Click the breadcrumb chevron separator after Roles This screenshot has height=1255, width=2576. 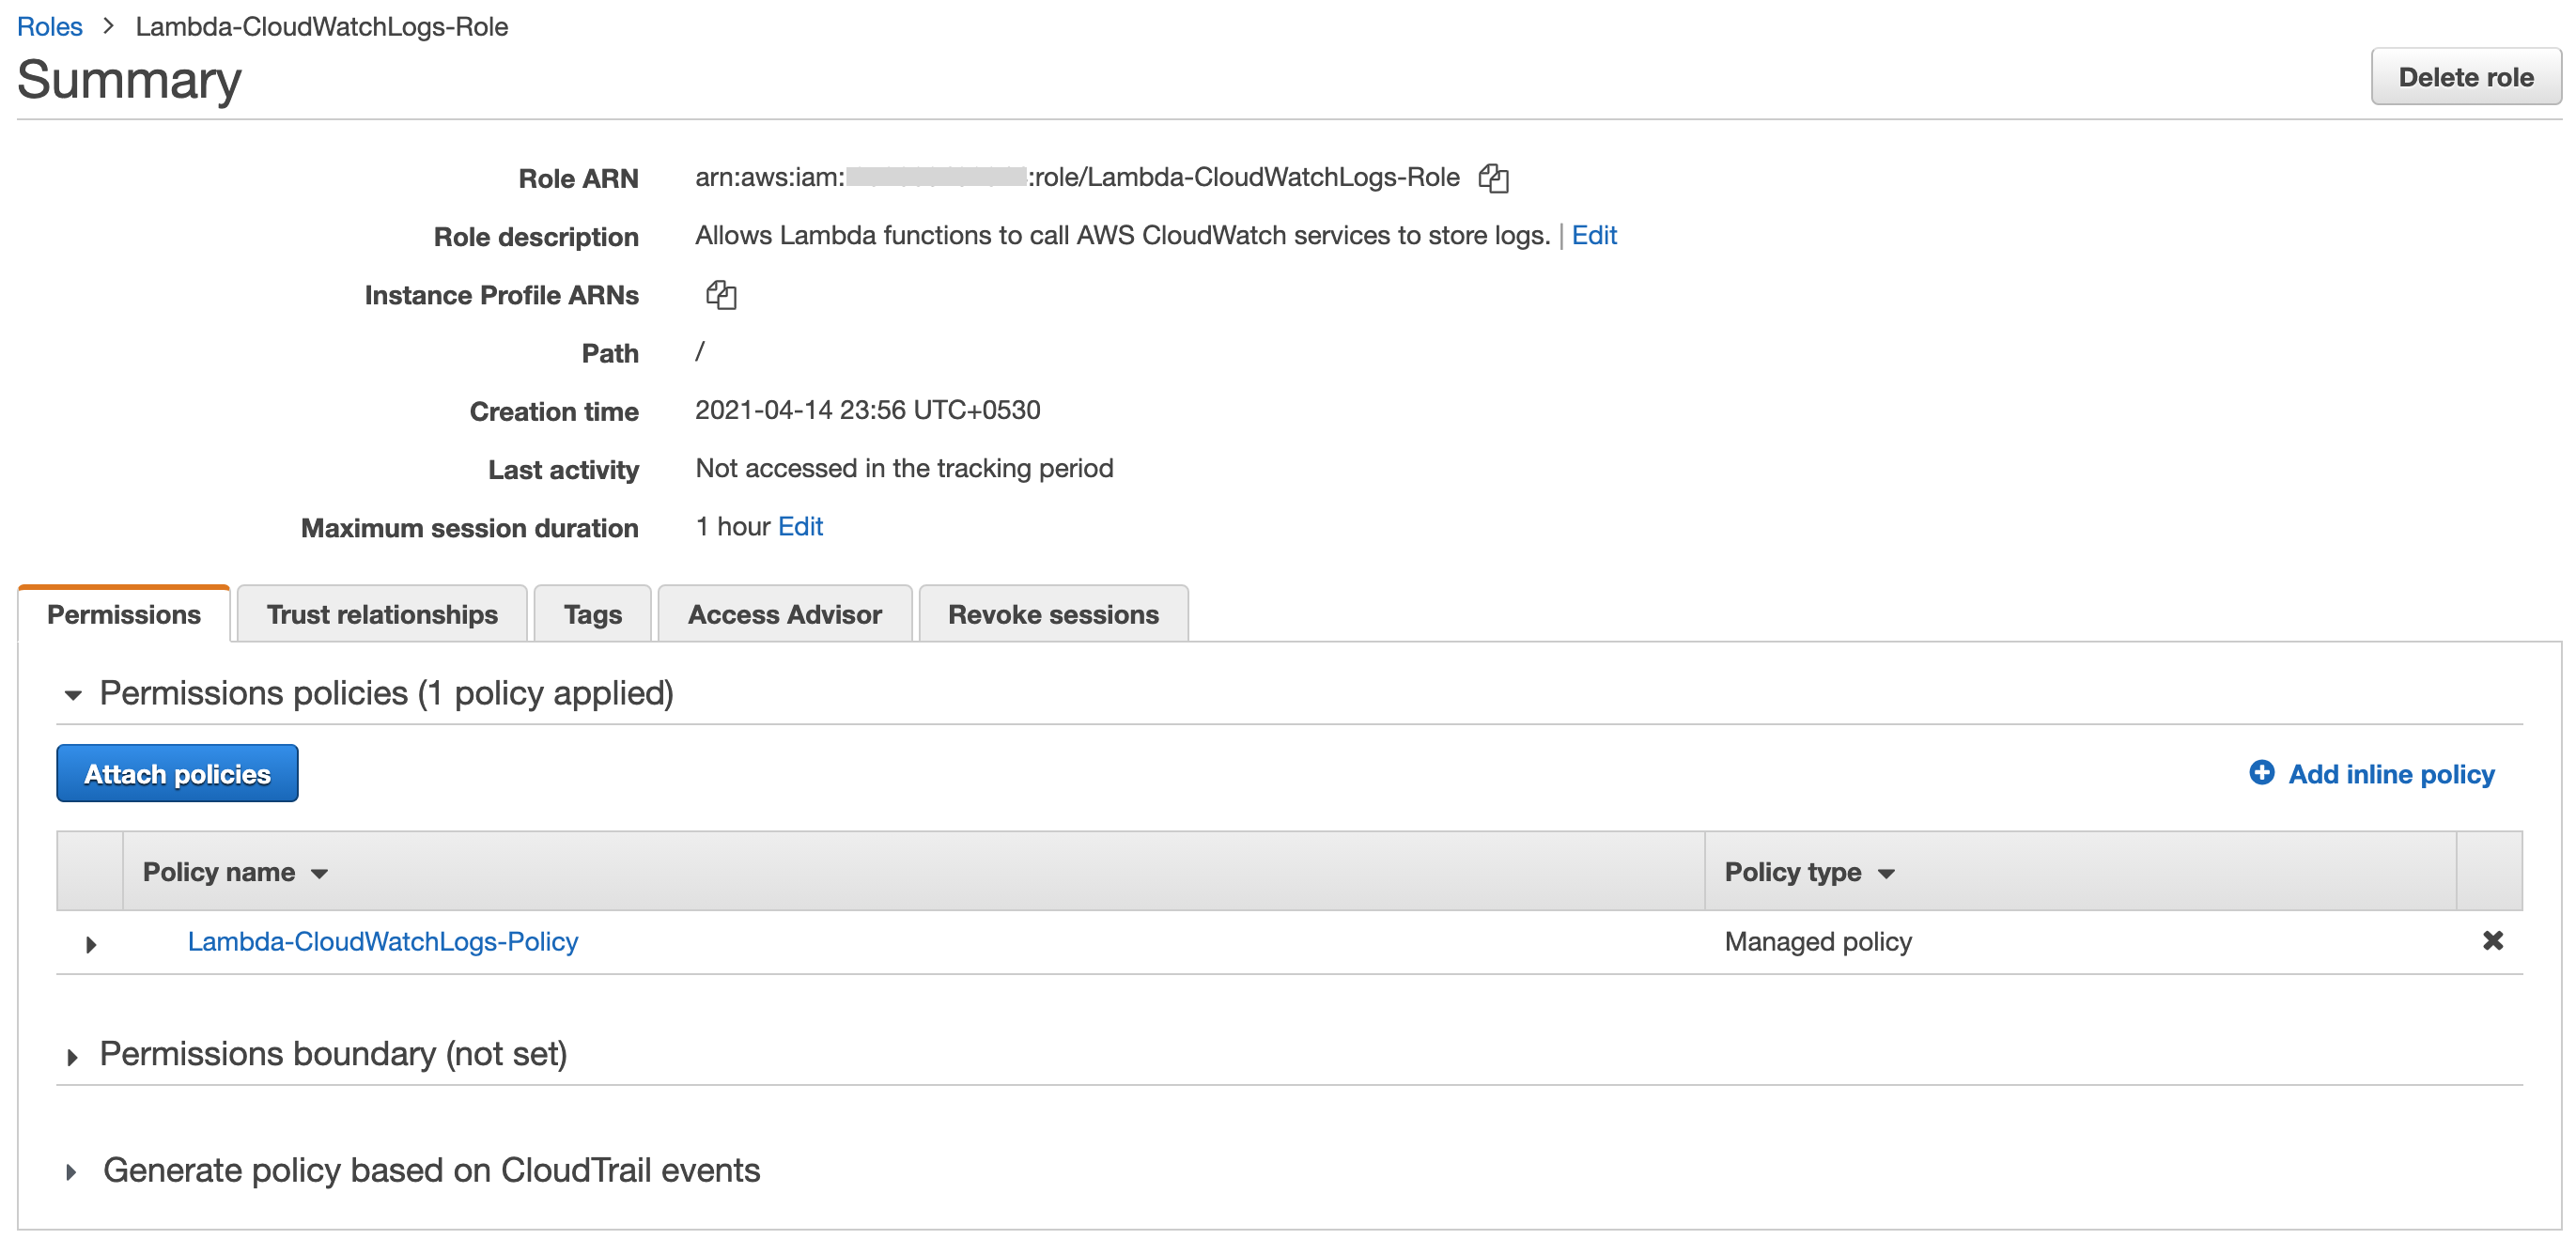click(x=109, y=26)
